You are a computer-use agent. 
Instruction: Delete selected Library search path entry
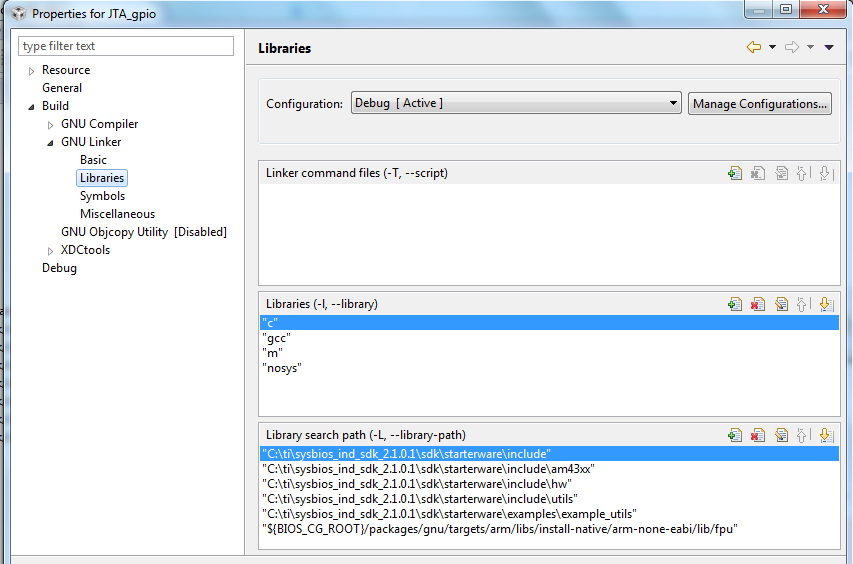(758, 435)
